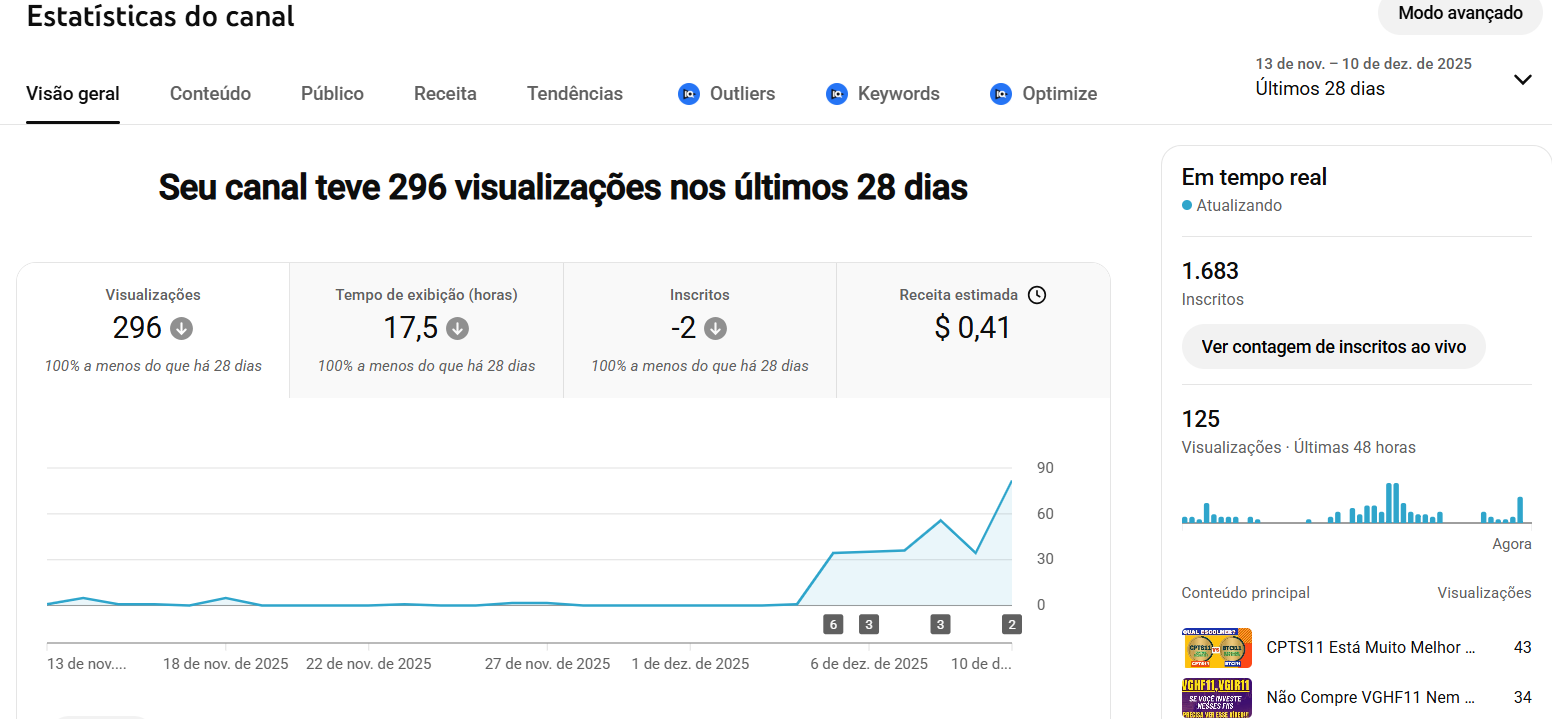Select the Outliers analytics icon
Screen dimensions: 1552x719
click(686, 93)
